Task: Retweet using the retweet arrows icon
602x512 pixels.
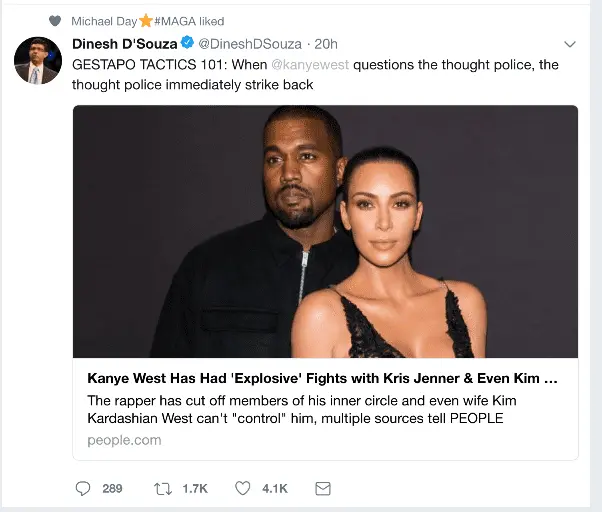Action: (163, 488)
